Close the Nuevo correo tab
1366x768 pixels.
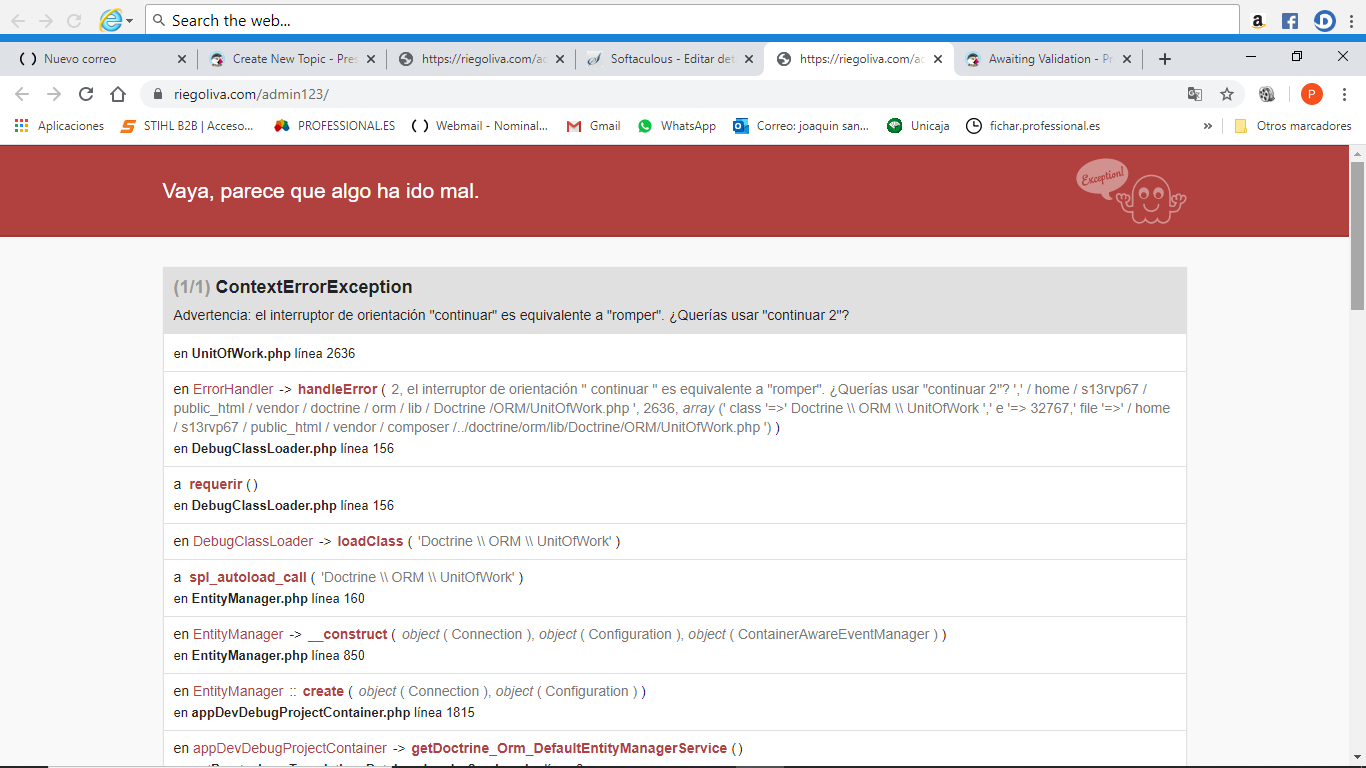181,59
